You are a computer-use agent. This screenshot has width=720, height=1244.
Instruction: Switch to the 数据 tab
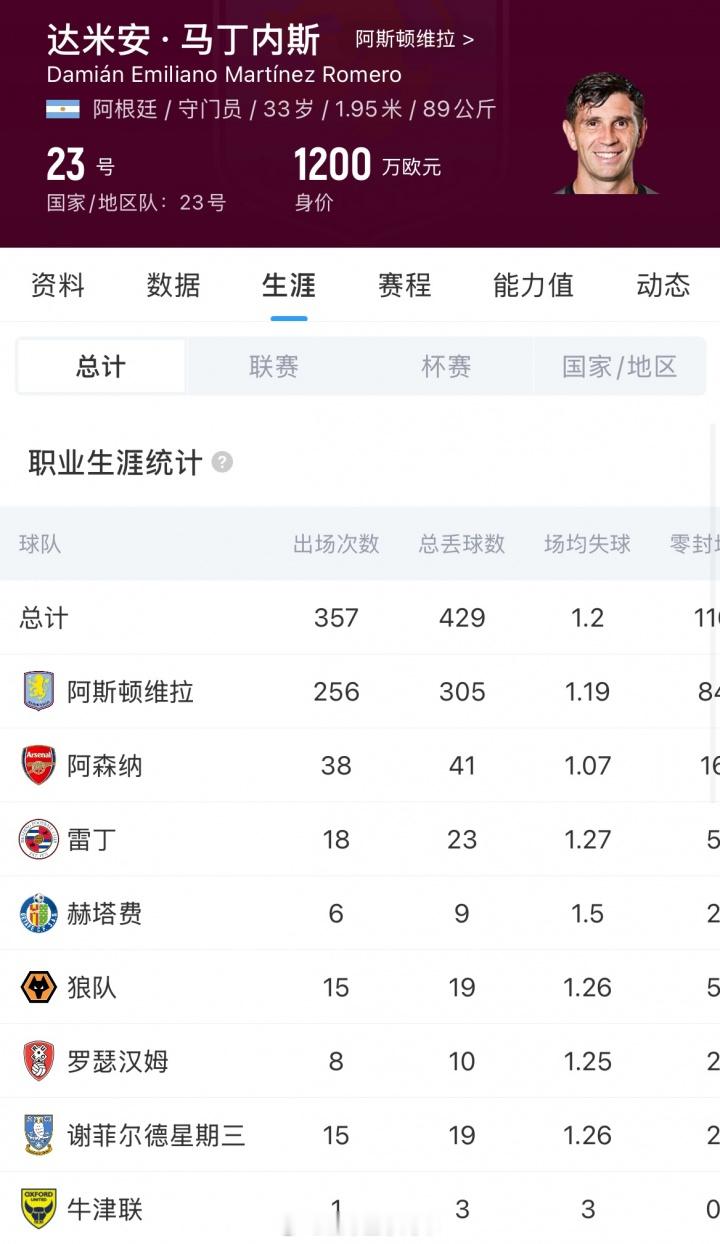[x=173, y=285]
